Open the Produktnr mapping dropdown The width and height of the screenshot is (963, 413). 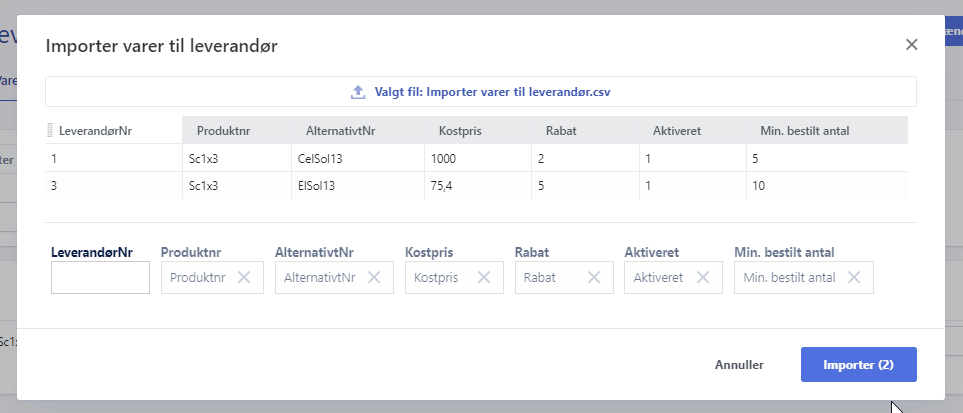[x=198, y=278]
